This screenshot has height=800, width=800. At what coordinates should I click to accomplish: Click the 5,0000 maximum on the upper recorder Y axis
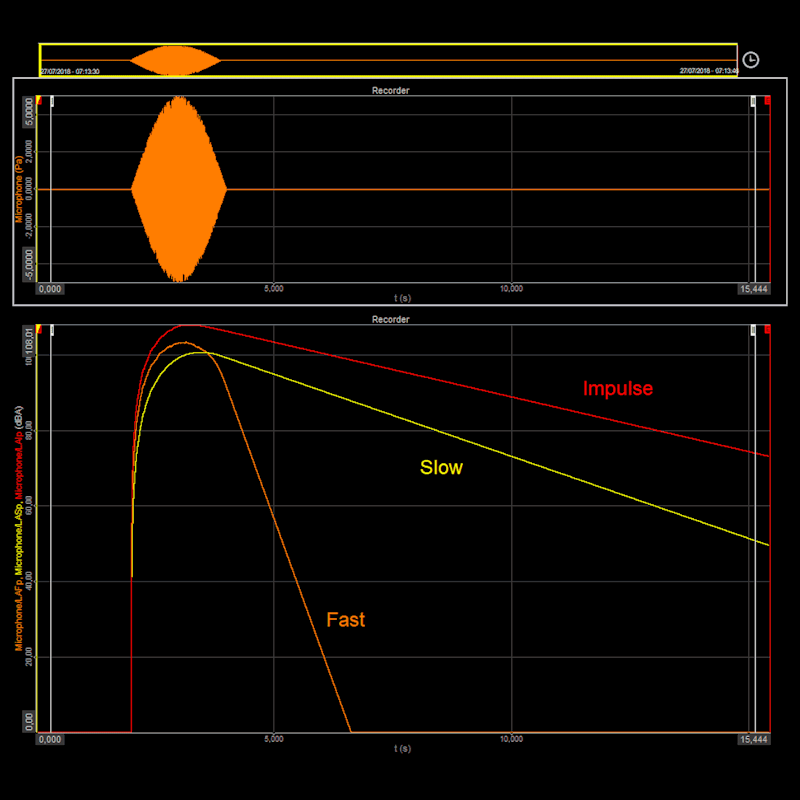(x=29, y=112)
